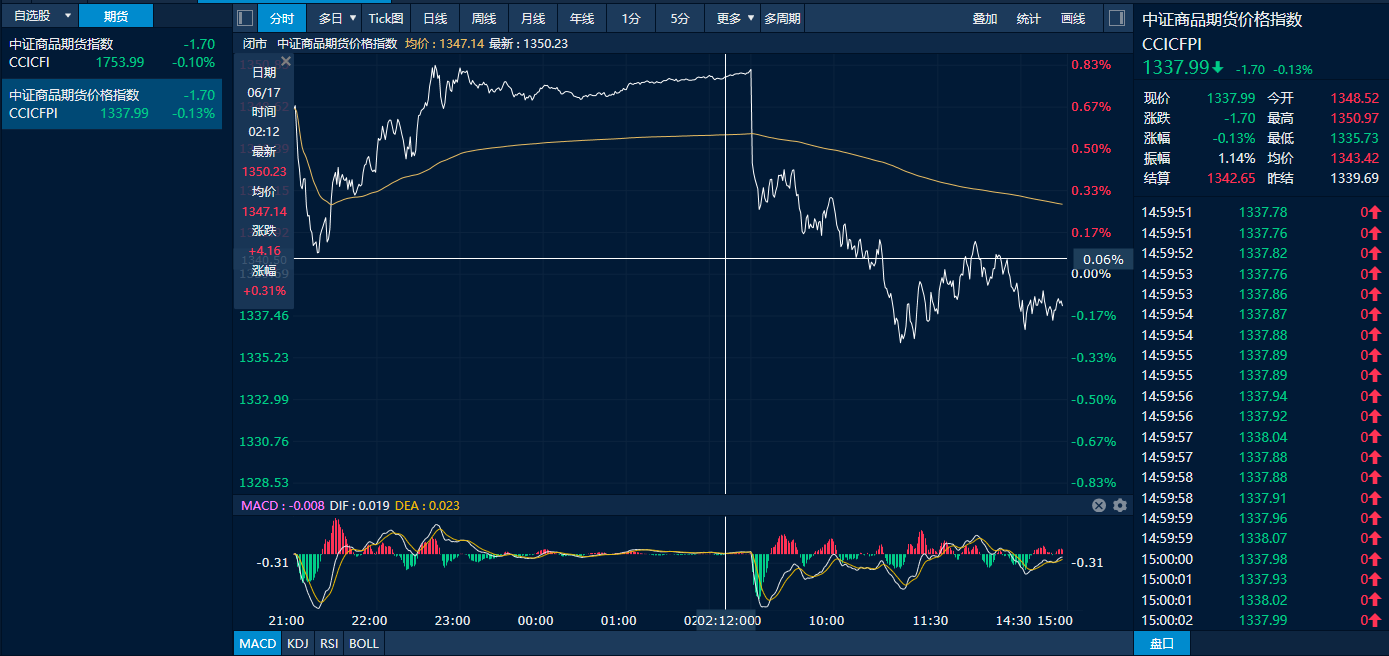Image resolution: width=1389 pixels, height=656 pixels.
Task: Show the BOLL indicator
Action: click(x=363, y=643)
